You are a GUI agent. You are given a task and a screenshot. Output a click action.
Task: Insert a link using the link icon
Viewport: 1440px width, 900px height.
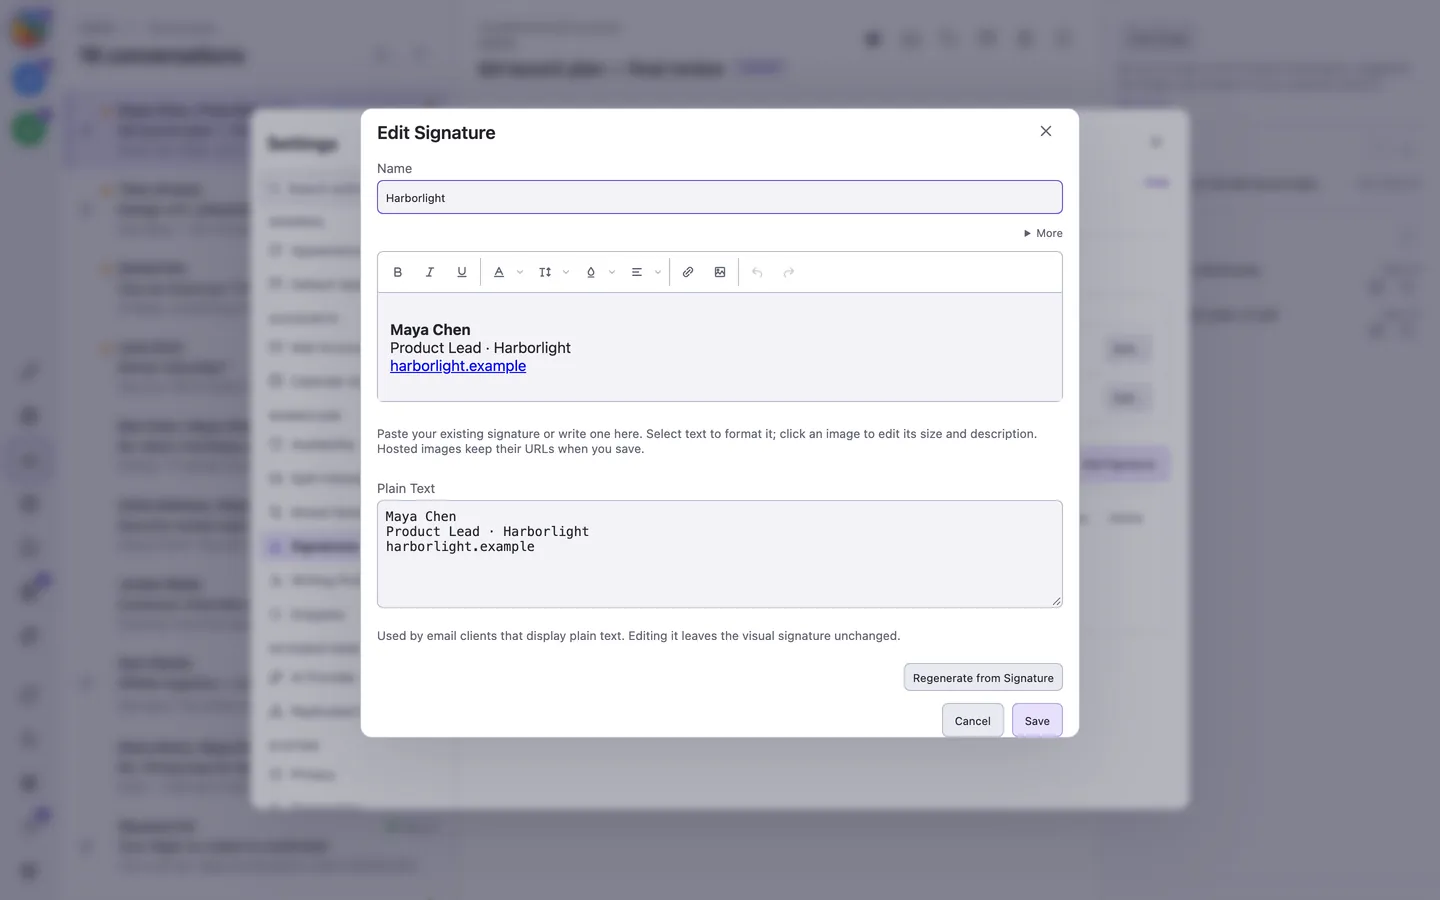tap(688, 272)
